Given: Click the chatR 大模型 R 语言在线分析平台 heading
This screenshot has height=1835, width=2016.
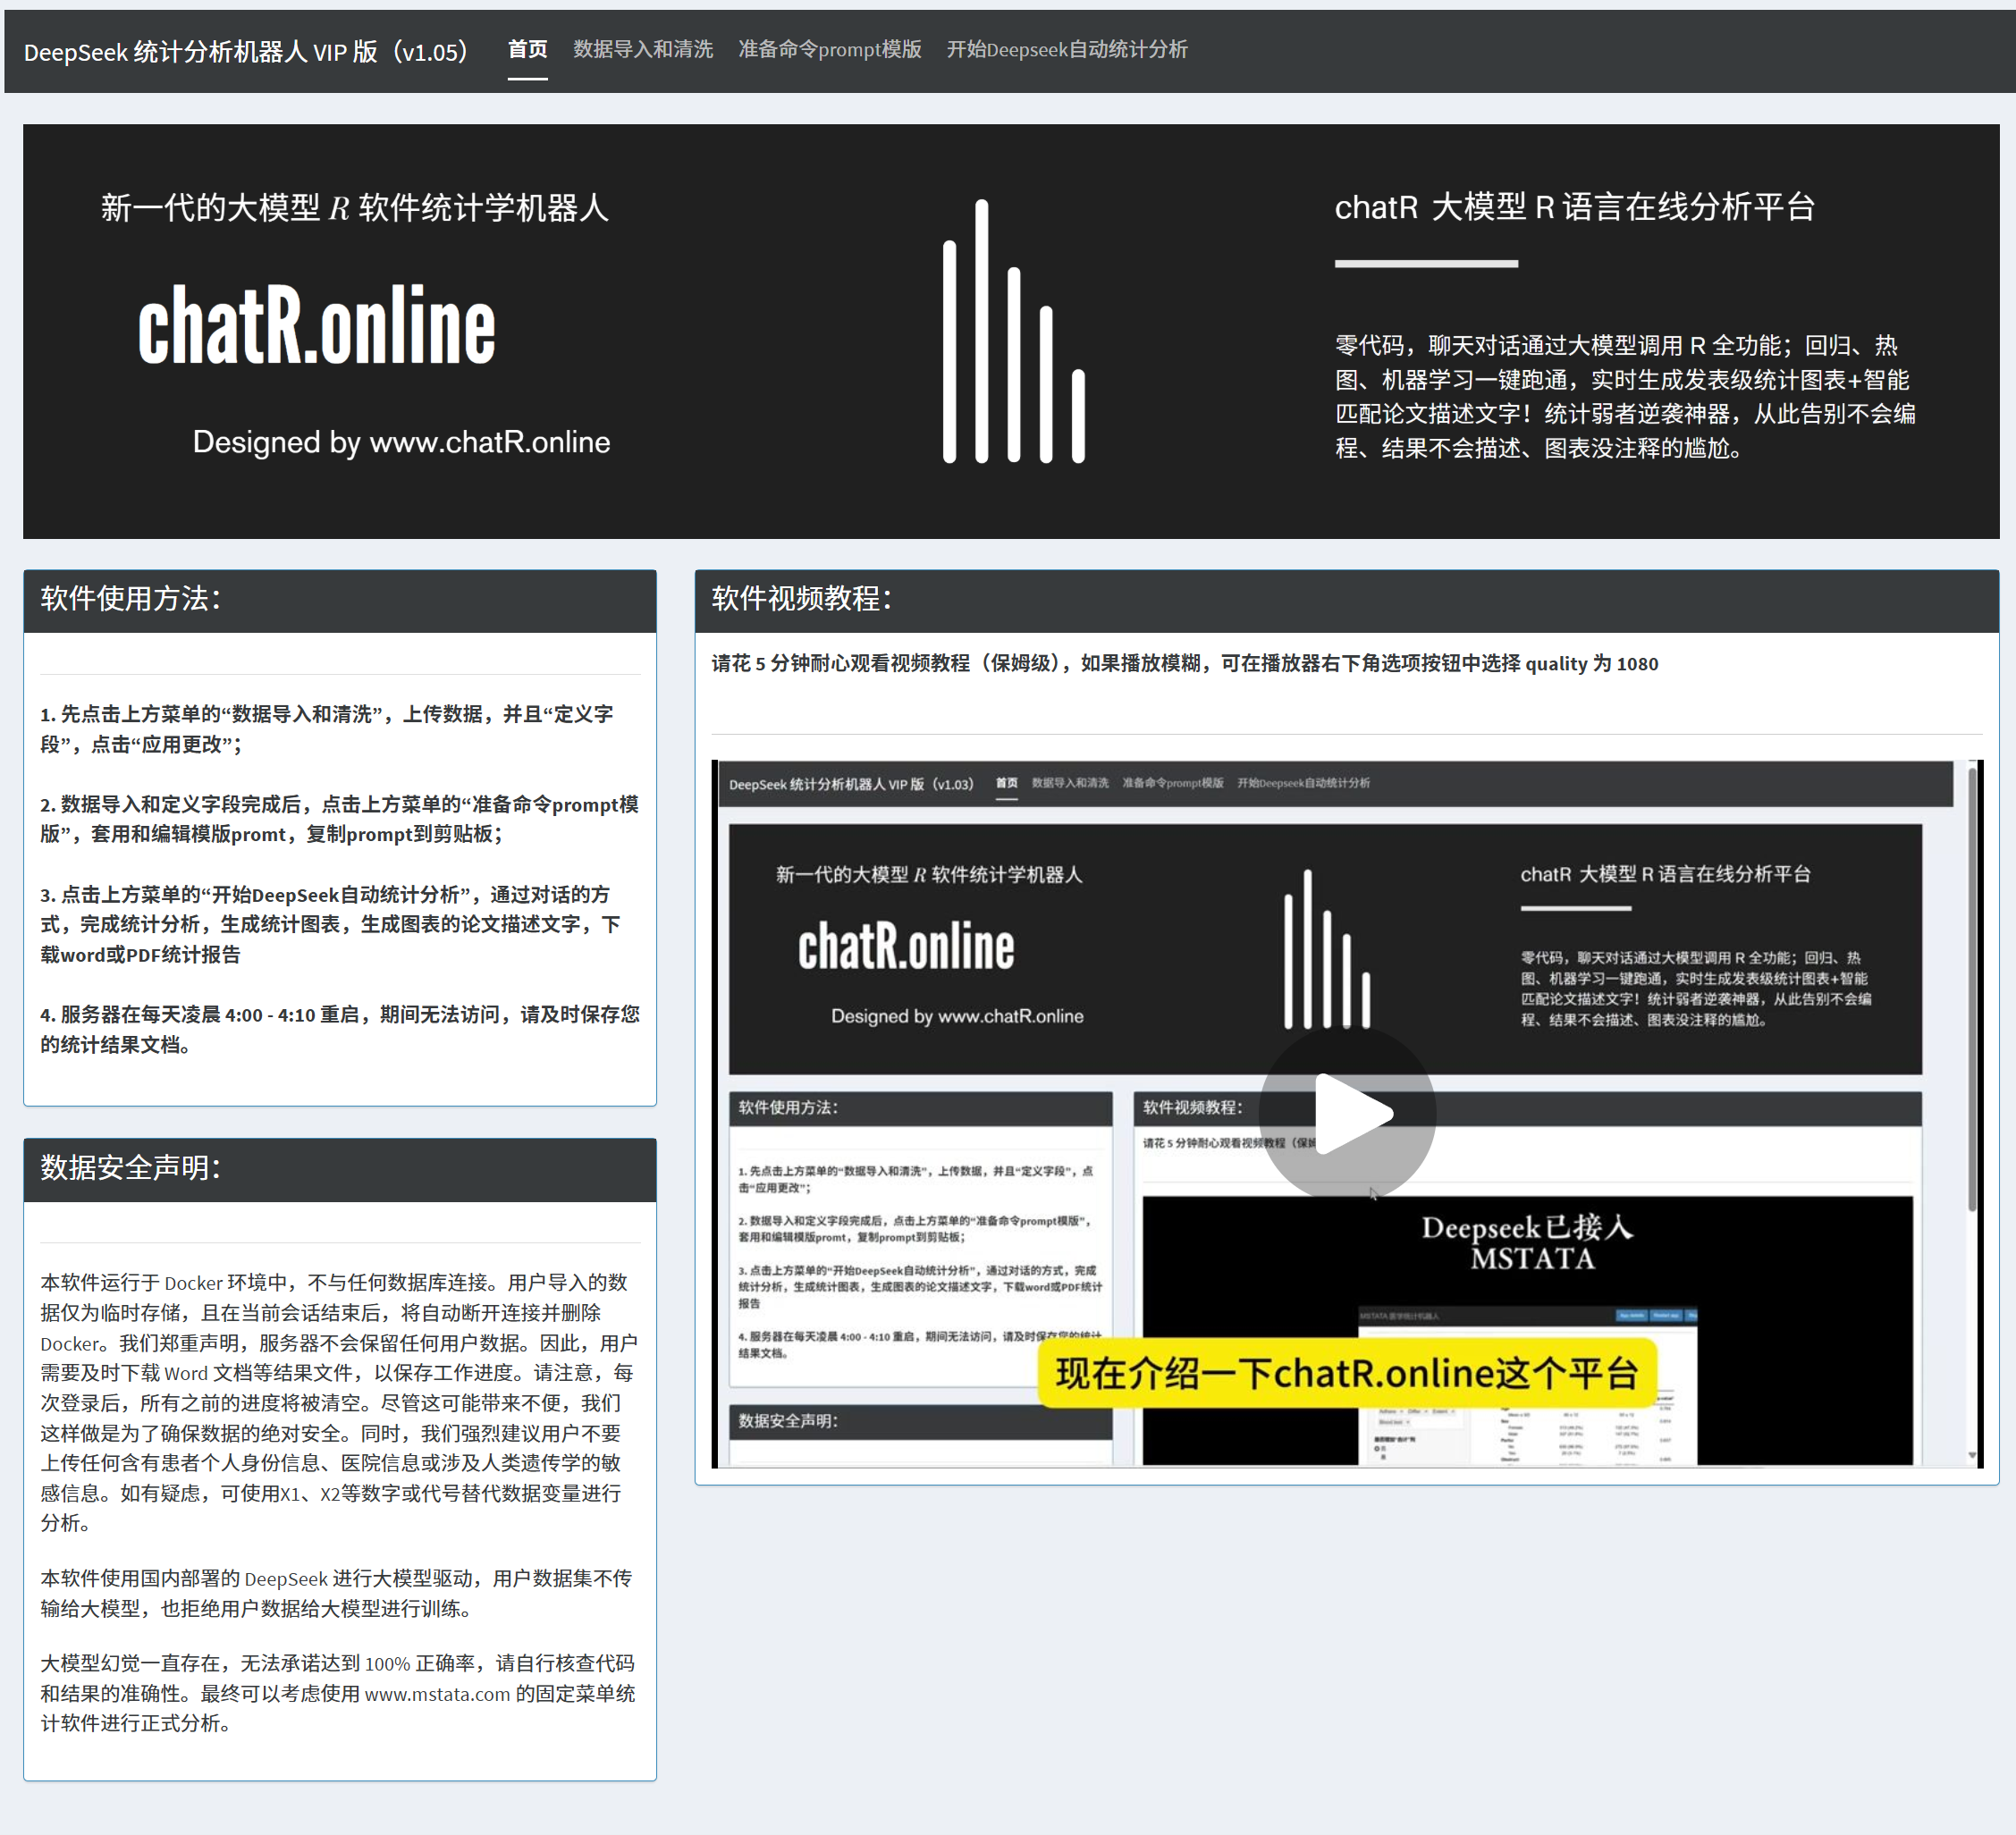Looking at the screenshot, I should pos(1575,207).
